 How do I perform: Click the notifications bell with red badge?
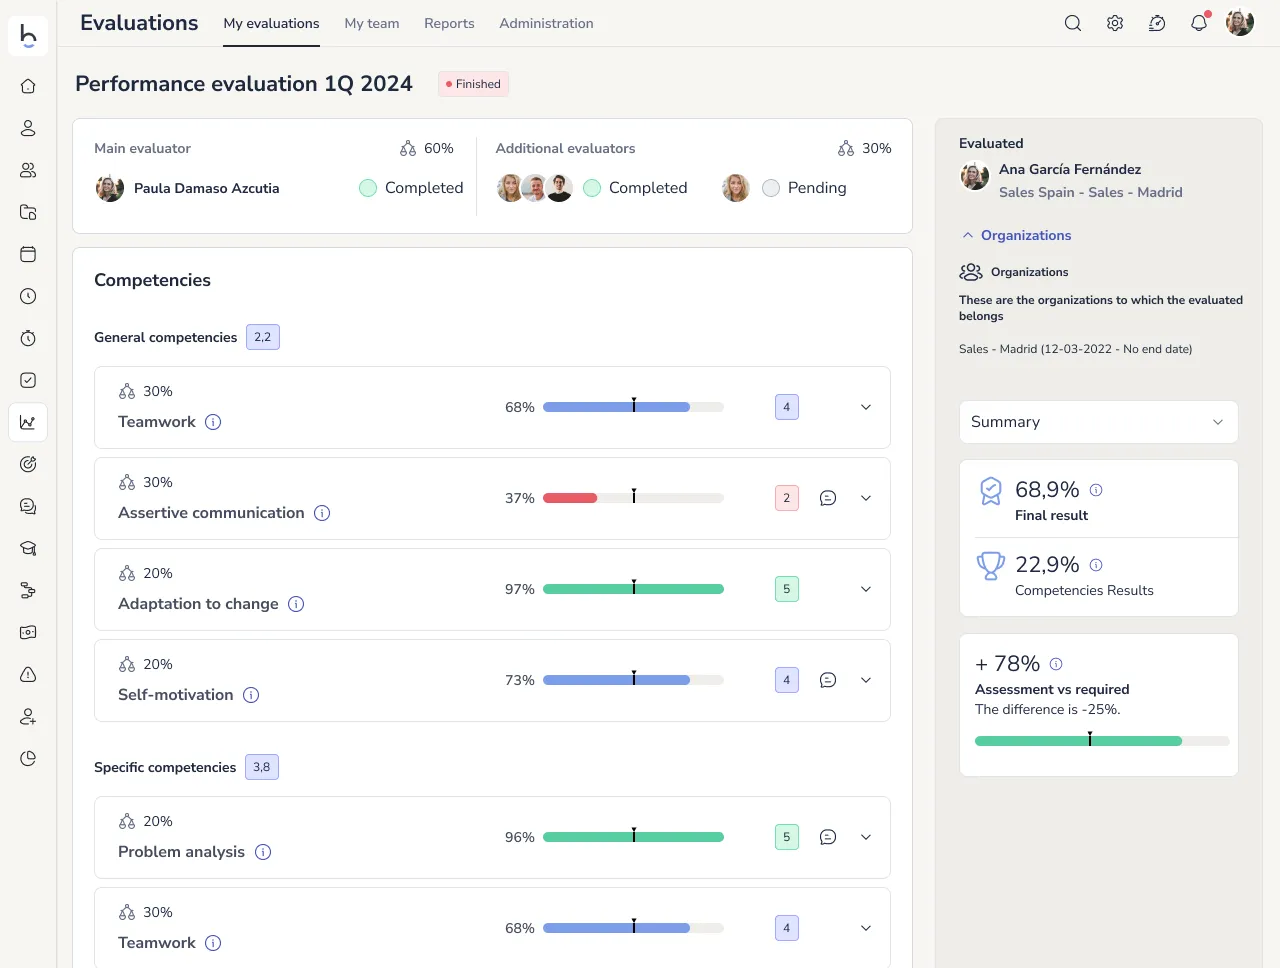[1199, 22]
